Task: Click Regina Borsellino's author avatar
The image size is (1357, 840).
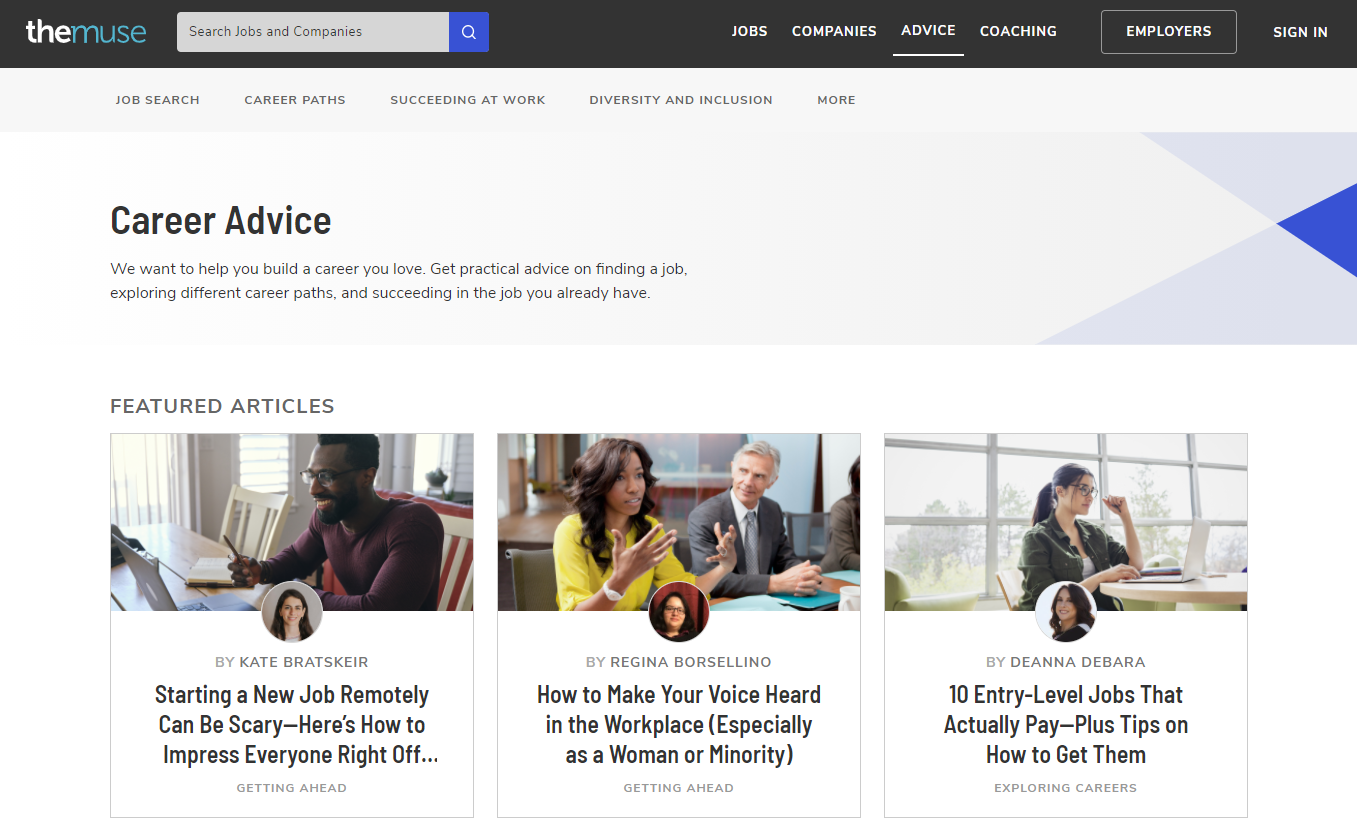Action: 679,612
